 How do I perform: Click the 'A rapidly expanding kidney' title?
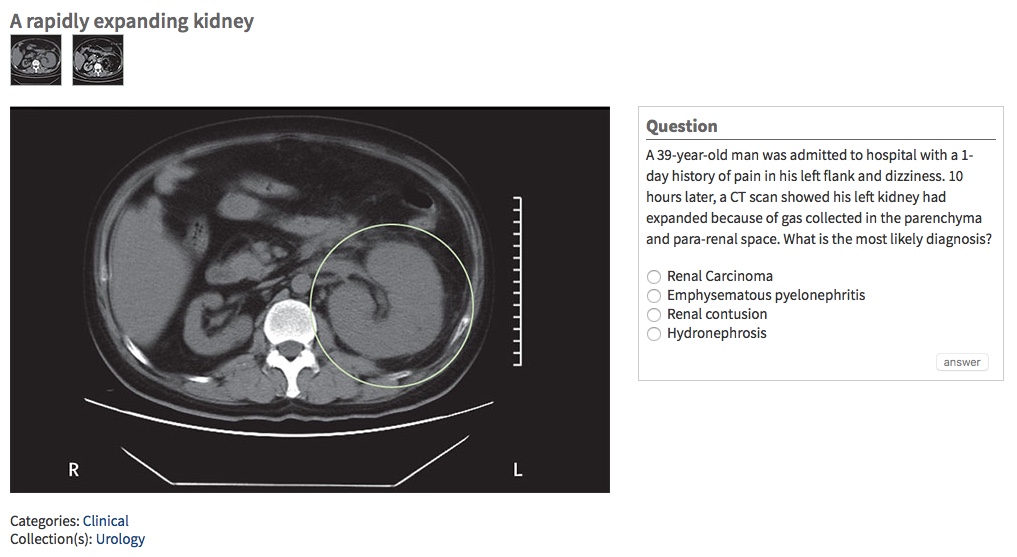coord(132,21)
